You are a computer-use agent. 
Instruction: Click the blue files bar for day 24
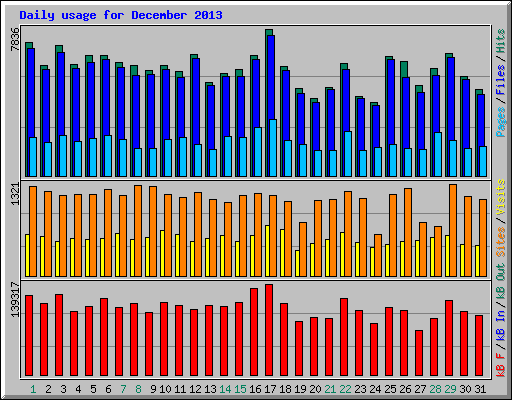tap(376, 126)
